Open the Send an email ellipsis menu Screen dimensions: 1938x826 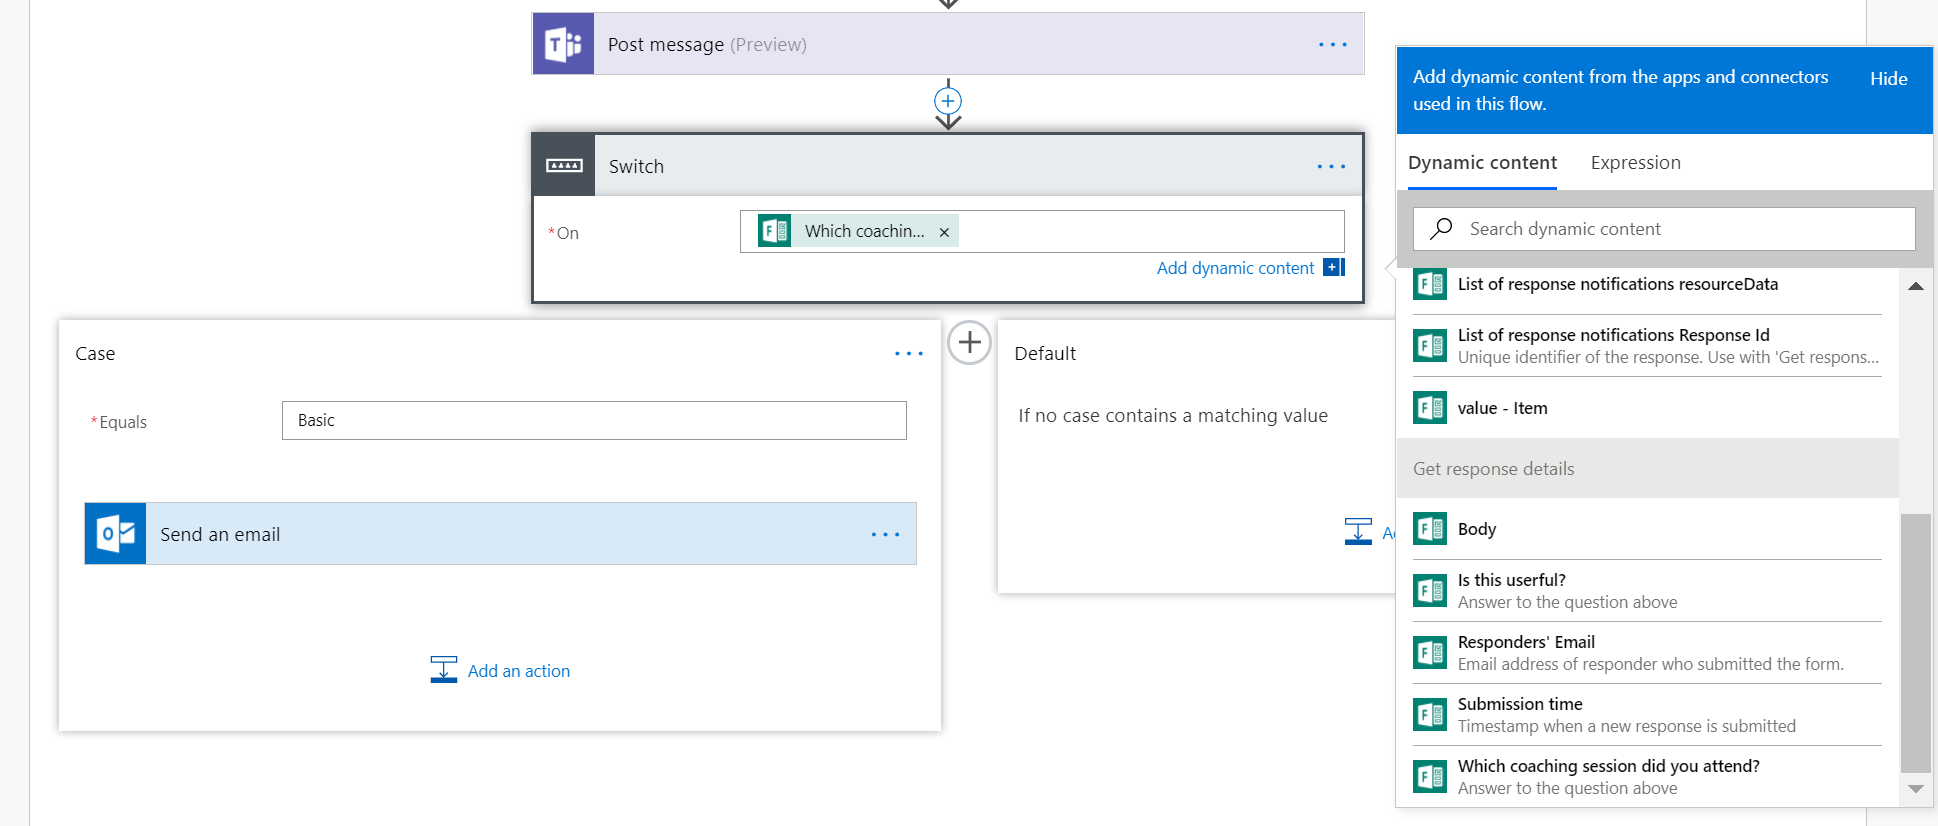pos(885,535)
